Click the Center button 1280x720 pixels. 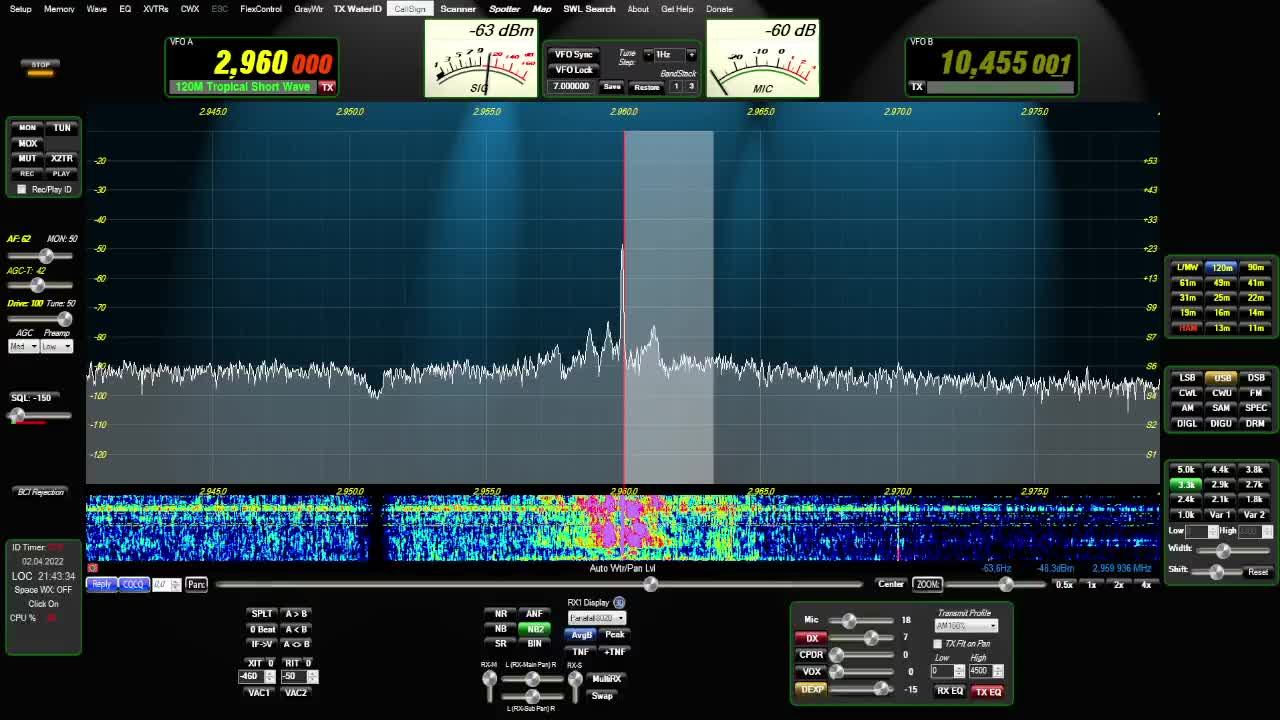click(890, 584)
